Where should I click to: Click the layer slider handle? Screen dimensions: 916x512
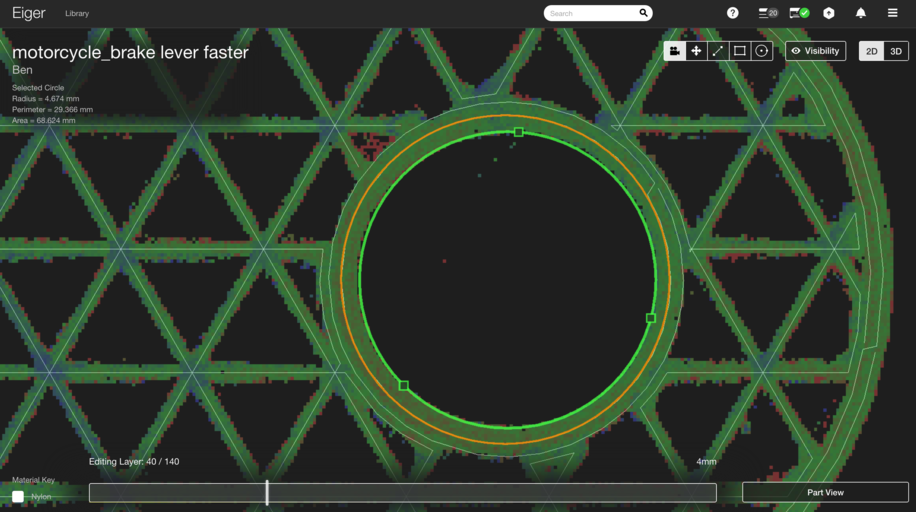coord(267,492)
